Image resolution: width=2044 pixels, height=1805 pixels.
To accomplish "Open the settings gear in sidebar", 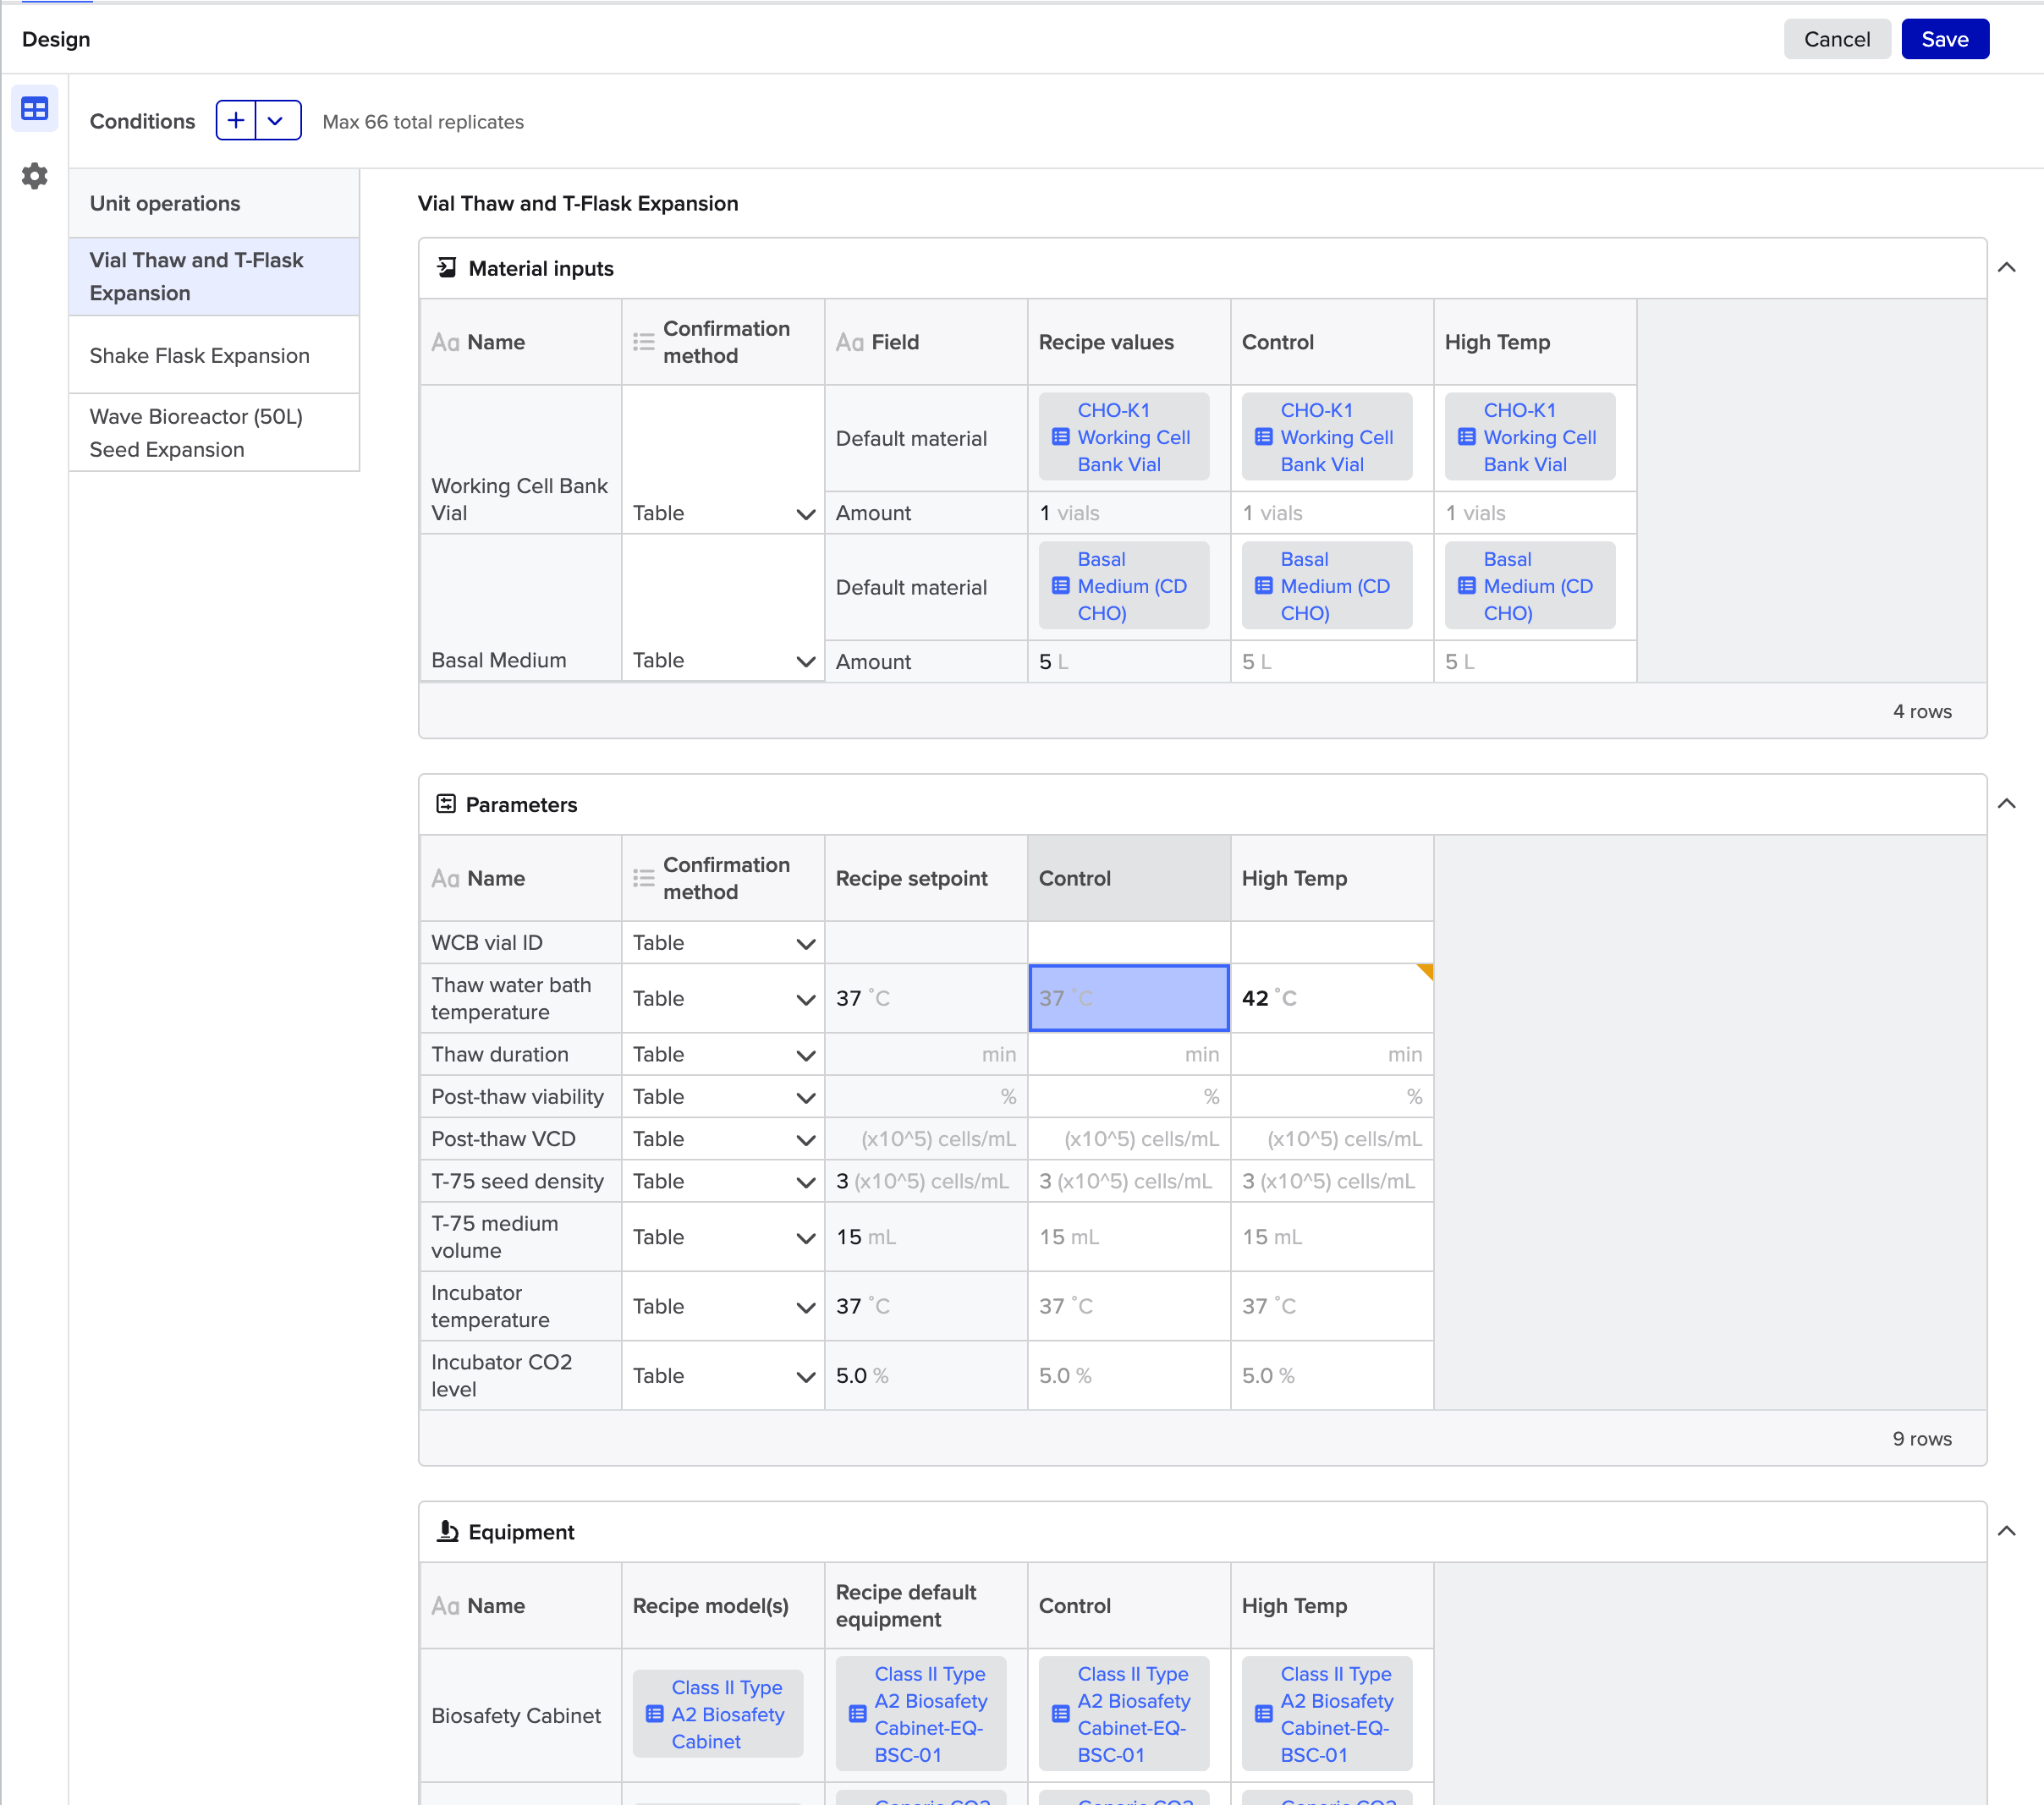I will [x=34, y=176].
